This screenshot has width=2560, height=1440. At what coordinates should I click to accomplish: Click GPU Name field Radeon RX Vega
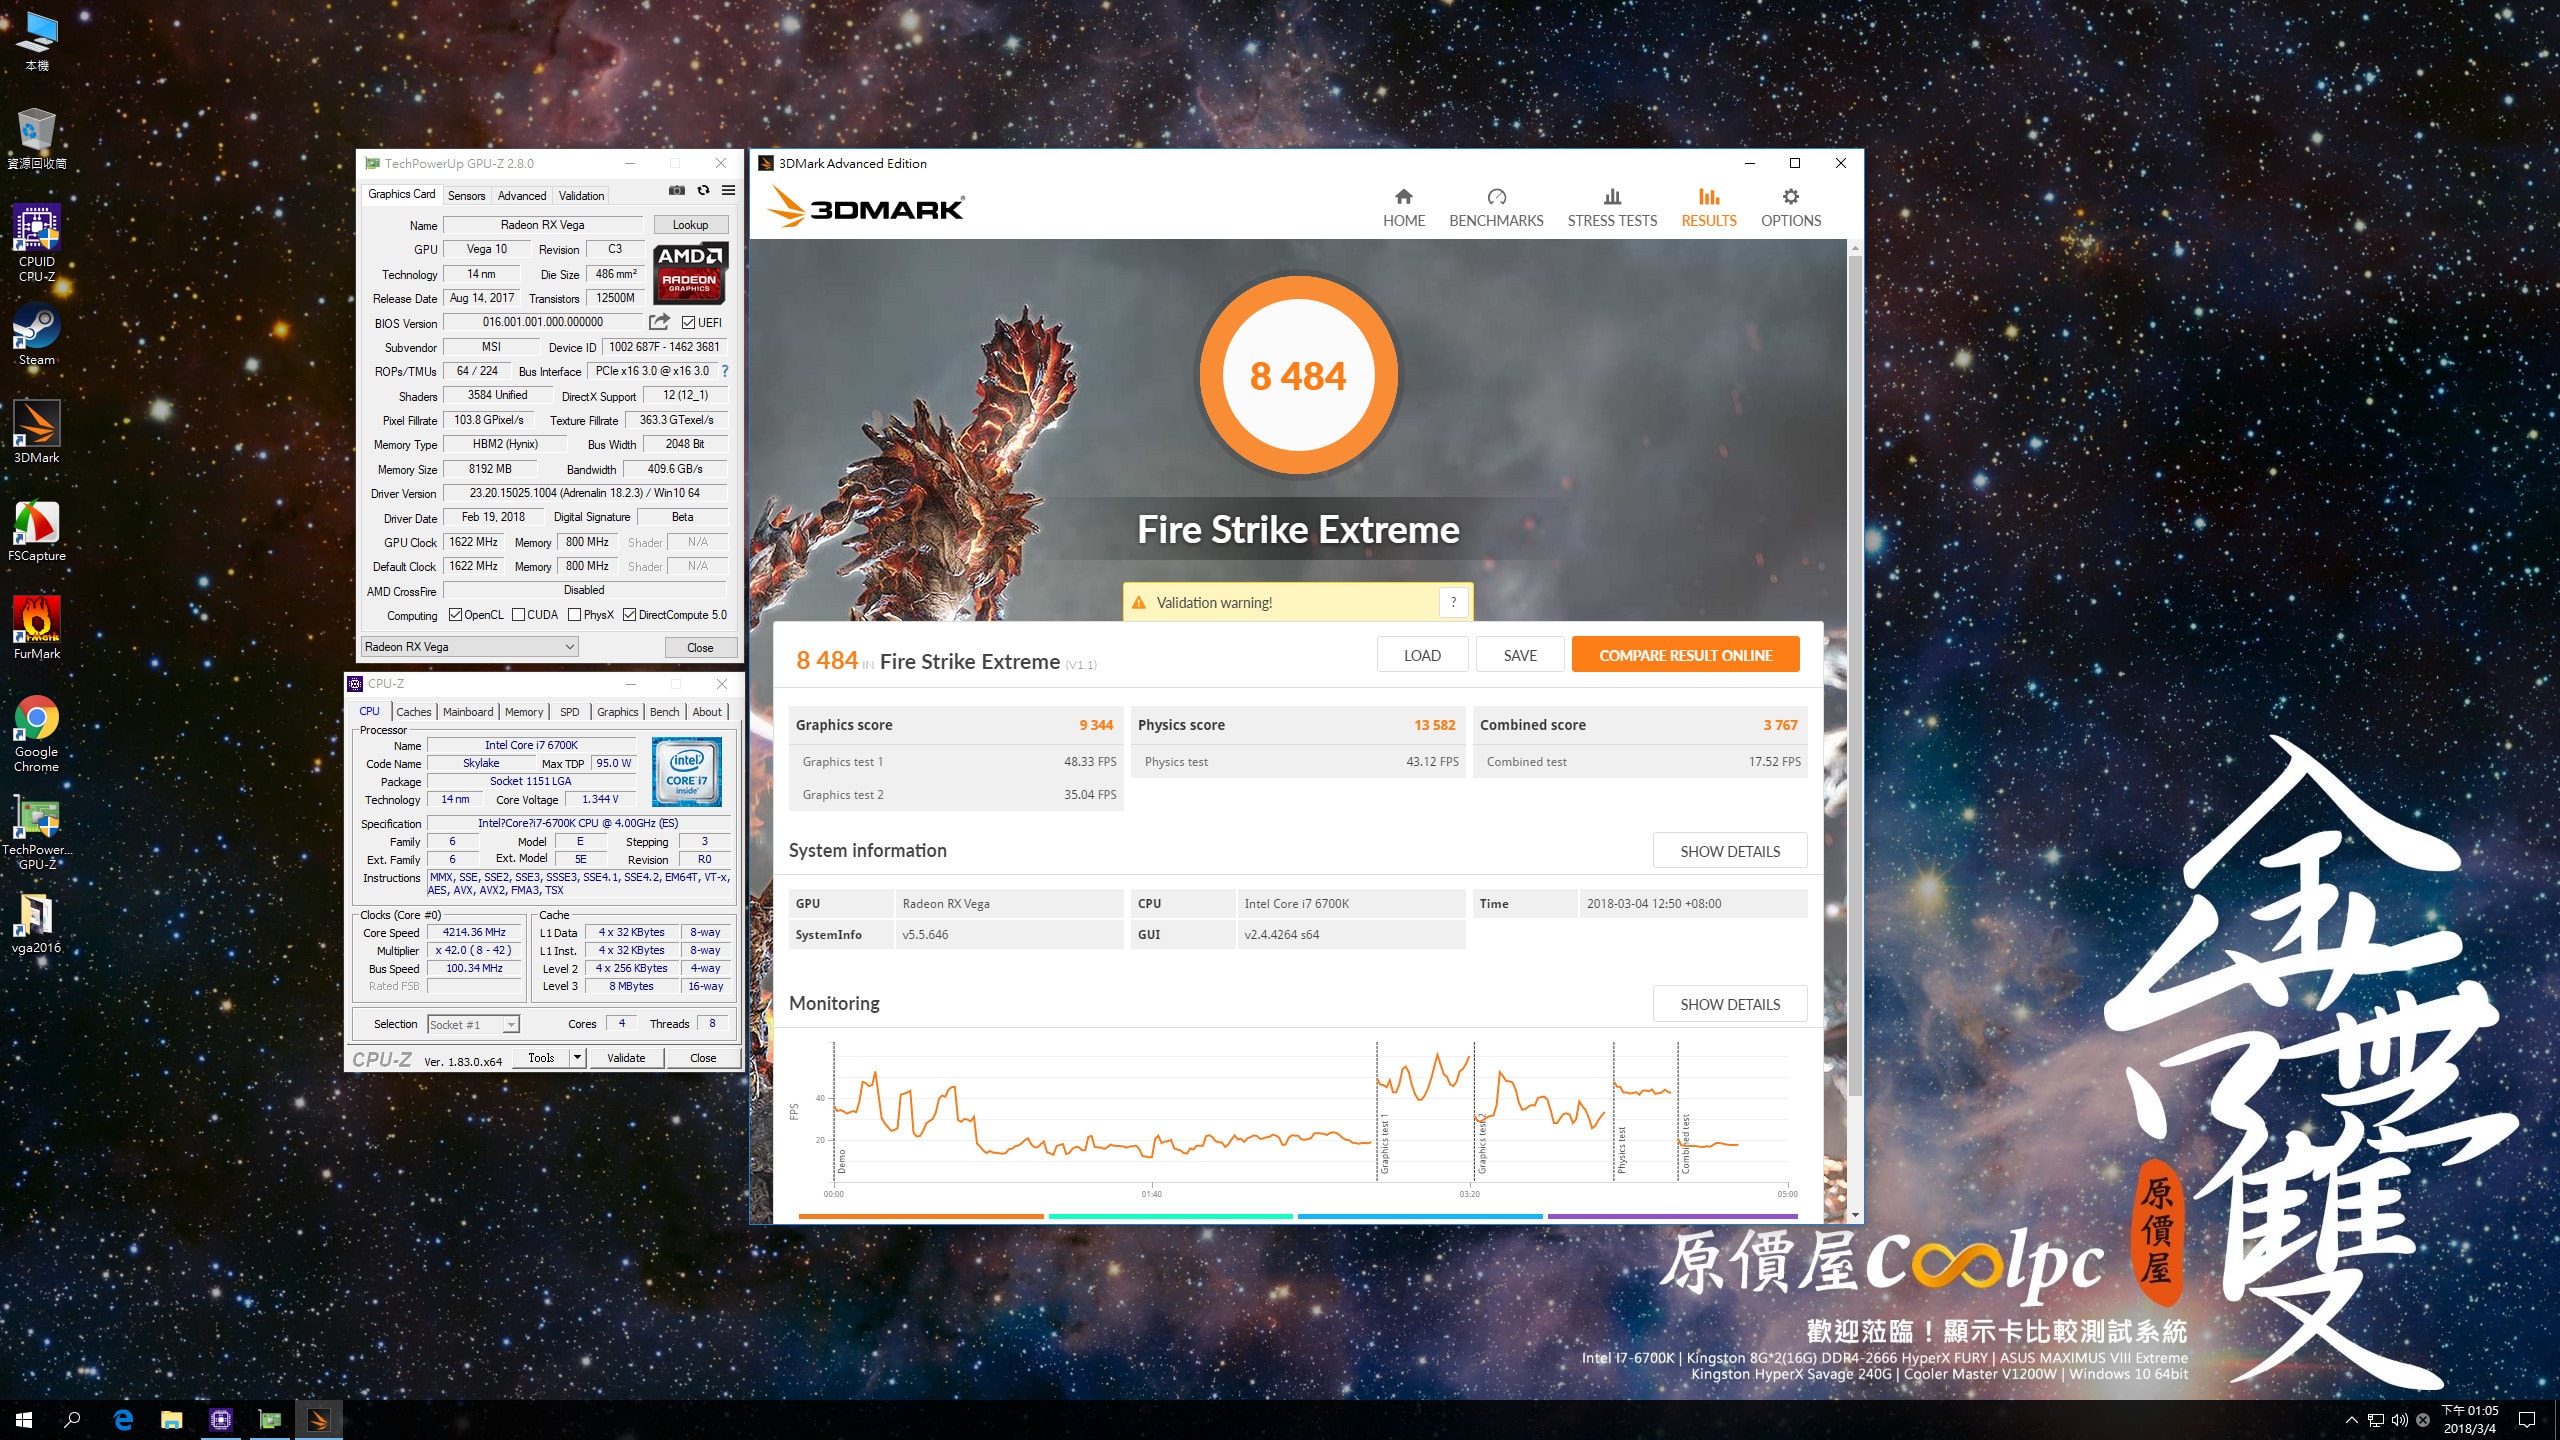pos(543,225)
